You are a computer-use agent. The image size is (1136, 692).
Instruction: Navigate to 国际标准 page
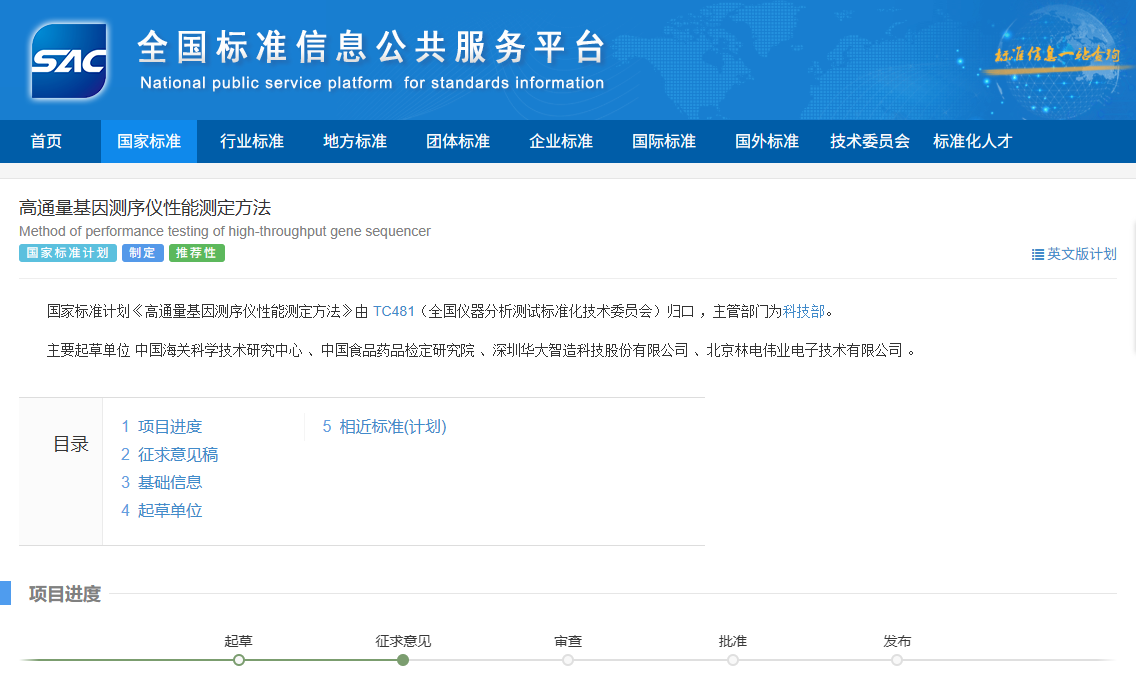coord(664,141)
